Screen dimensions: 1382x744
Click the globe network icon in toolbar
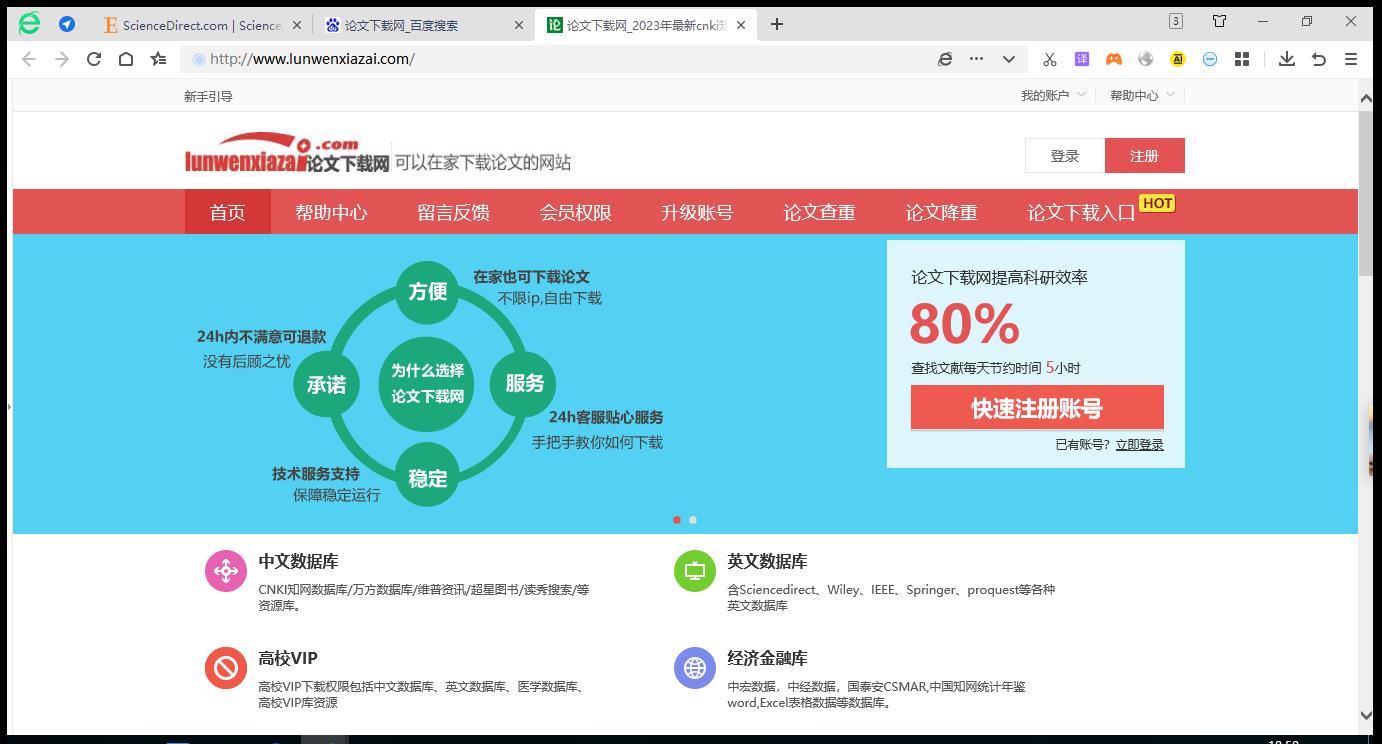1145,59
